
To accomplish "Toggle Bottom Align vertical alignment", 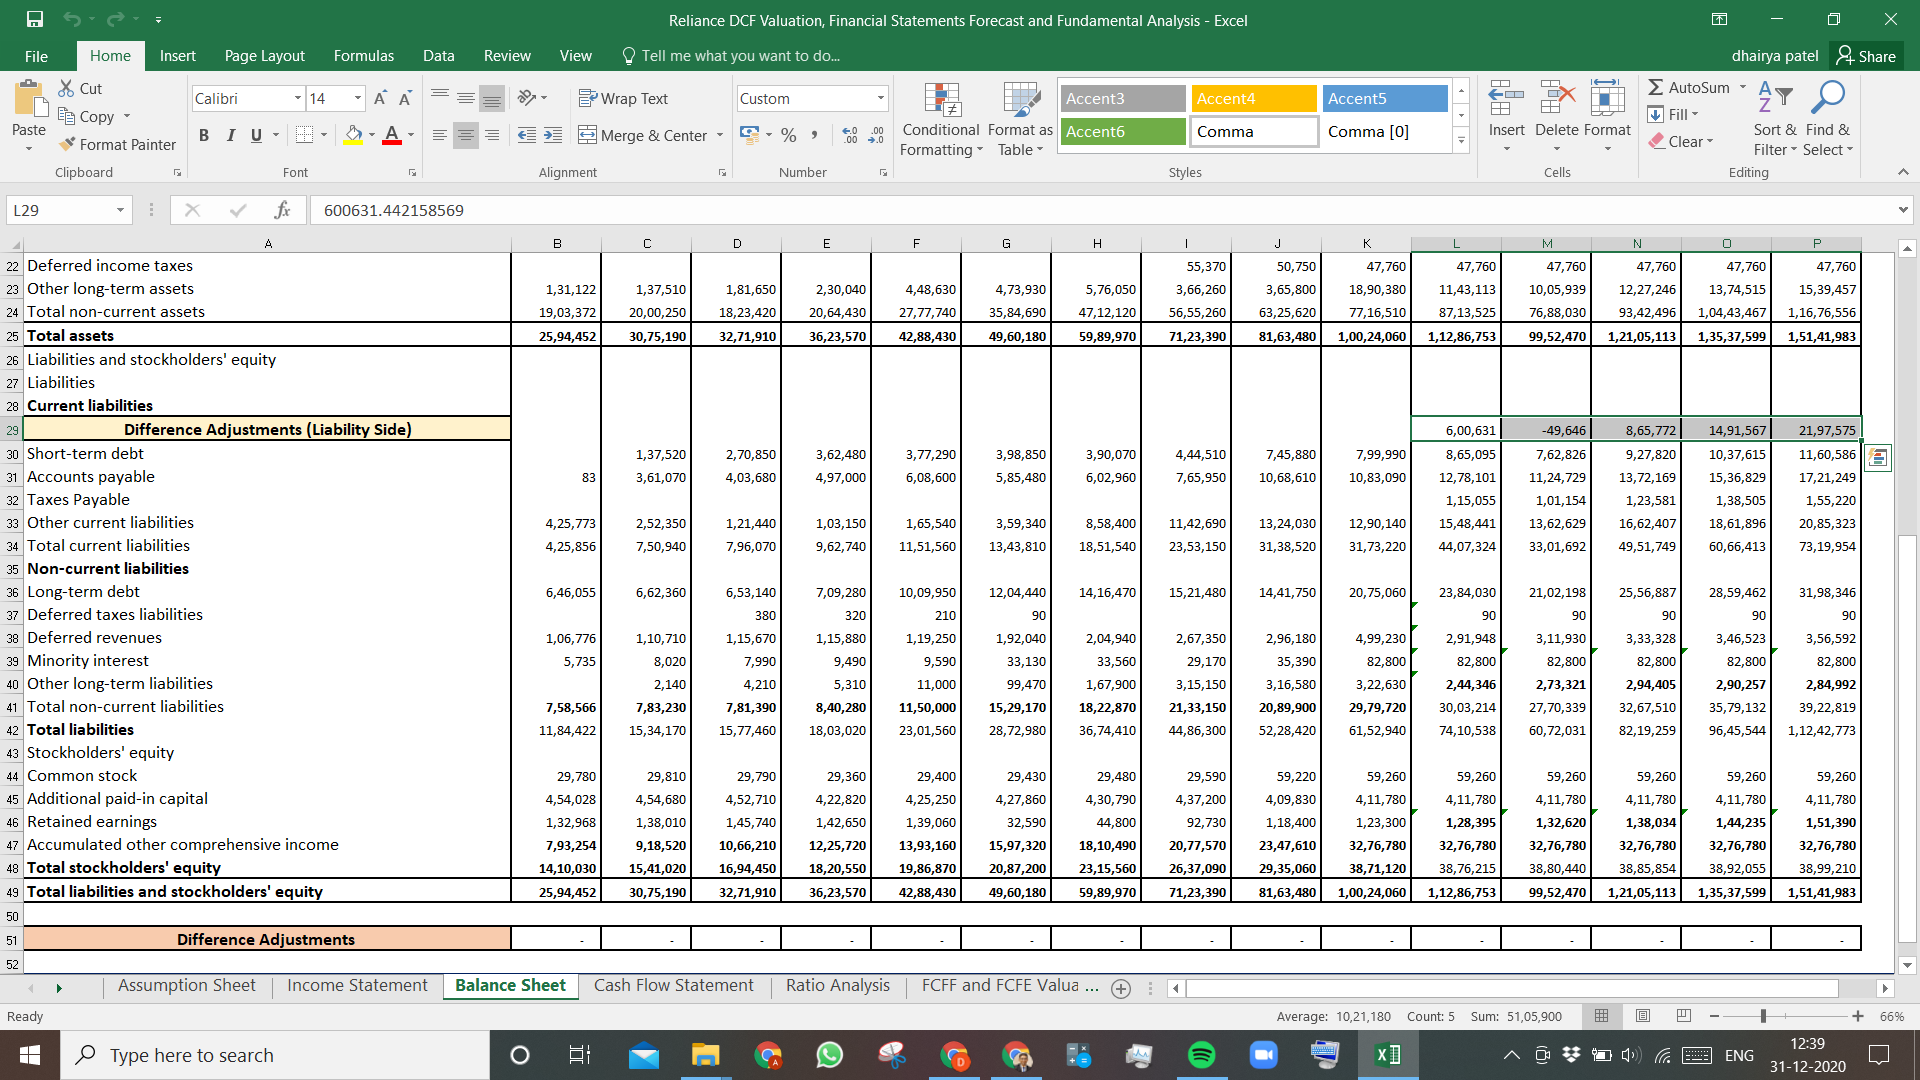I will tap(491, 98).
